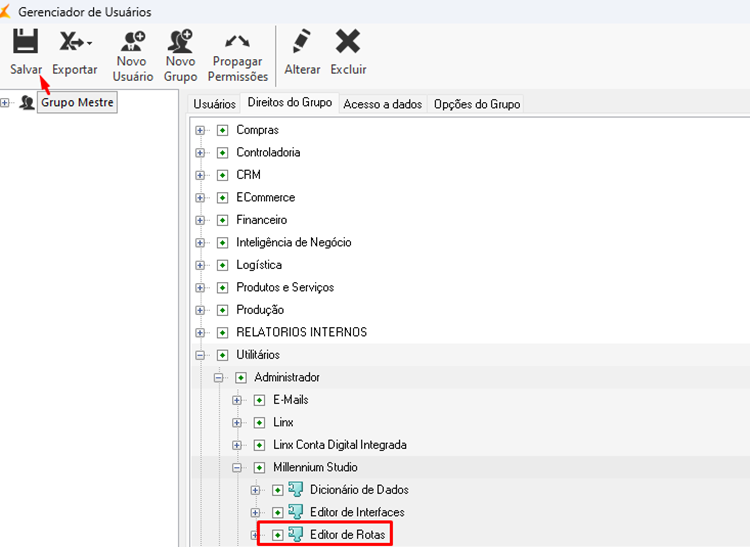Viewport: 750px width, 547px height.
Task: Expand the Compras node
Action: click(200, 130)
